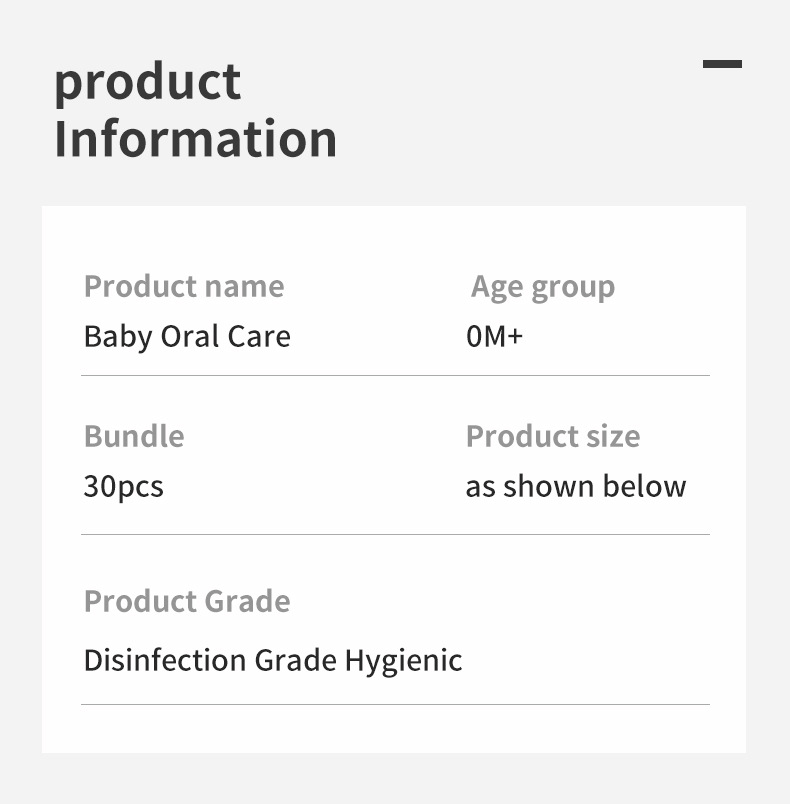Image resolution: width=790 pixels, height=804 pixels.
Task: Select the Bundle label
Action: (x=134, y=436)
